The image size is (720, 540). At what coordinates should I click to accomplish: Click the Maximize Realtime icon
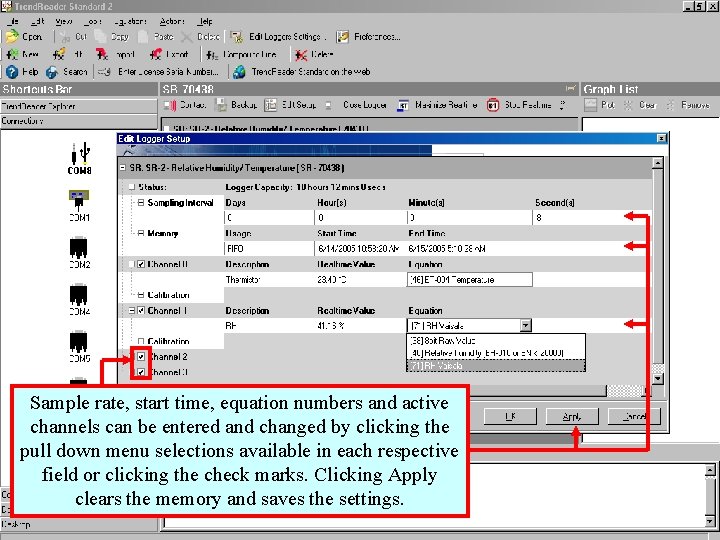coord(403,106)
